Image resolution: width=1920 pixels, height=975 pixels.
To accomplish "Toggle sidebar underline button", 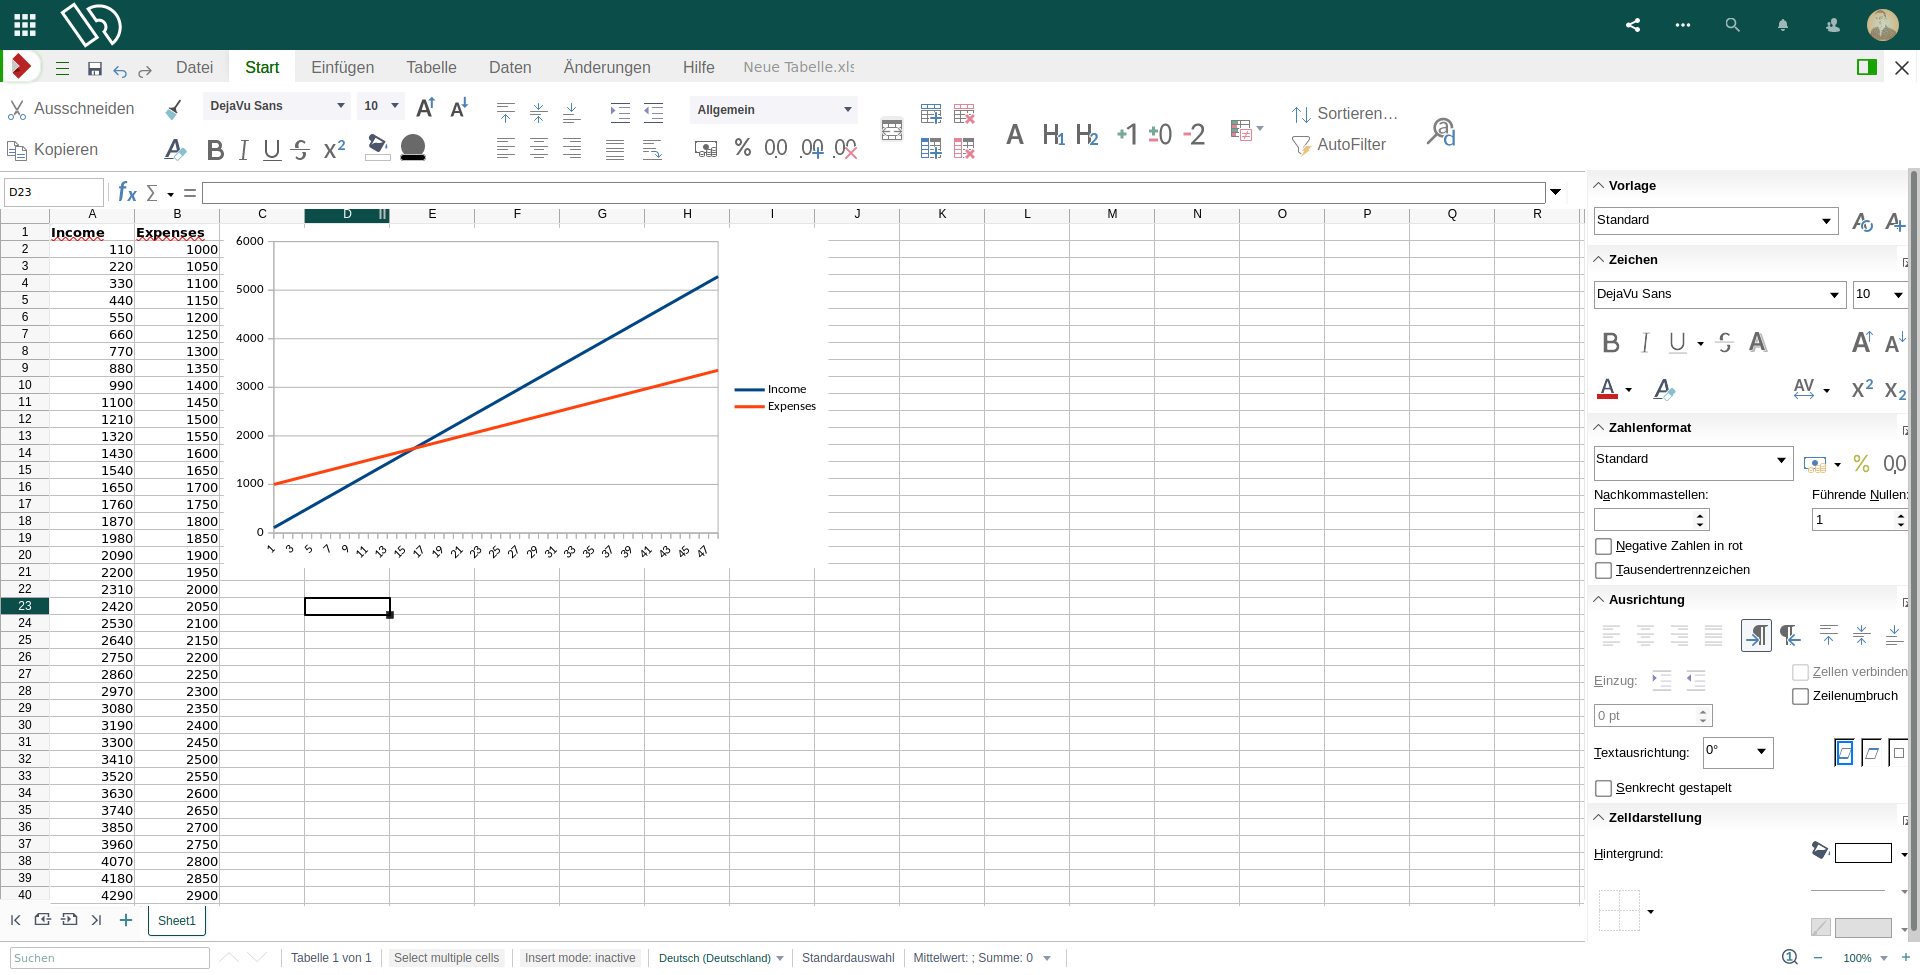I will [x=1678, y=343].
